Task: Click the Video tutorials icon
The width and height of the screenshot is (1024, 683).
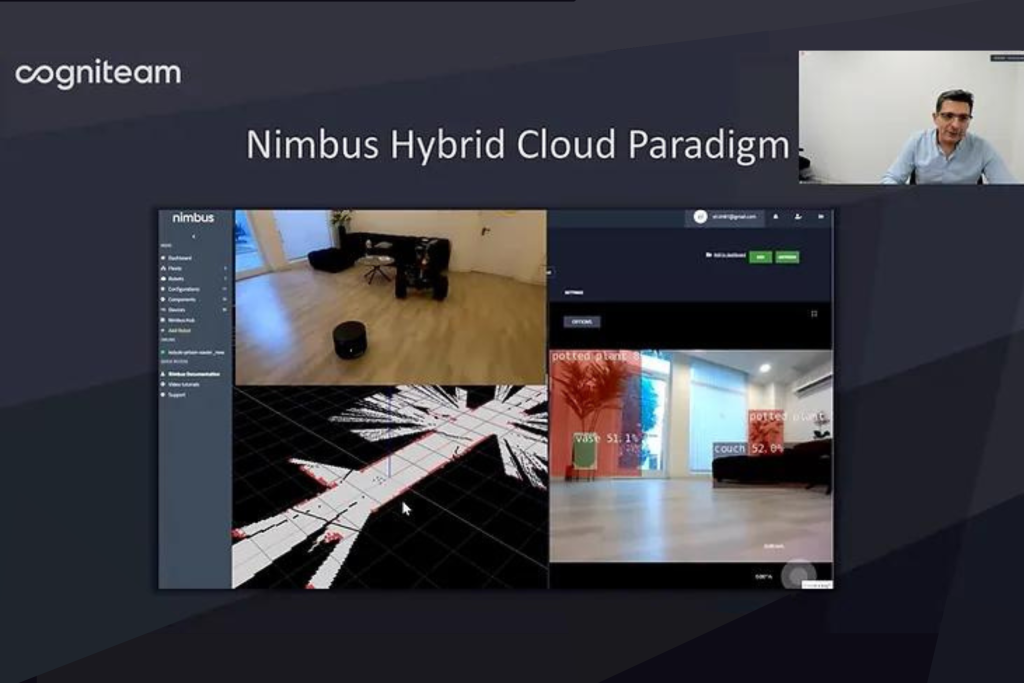Action: pos(163,385)
